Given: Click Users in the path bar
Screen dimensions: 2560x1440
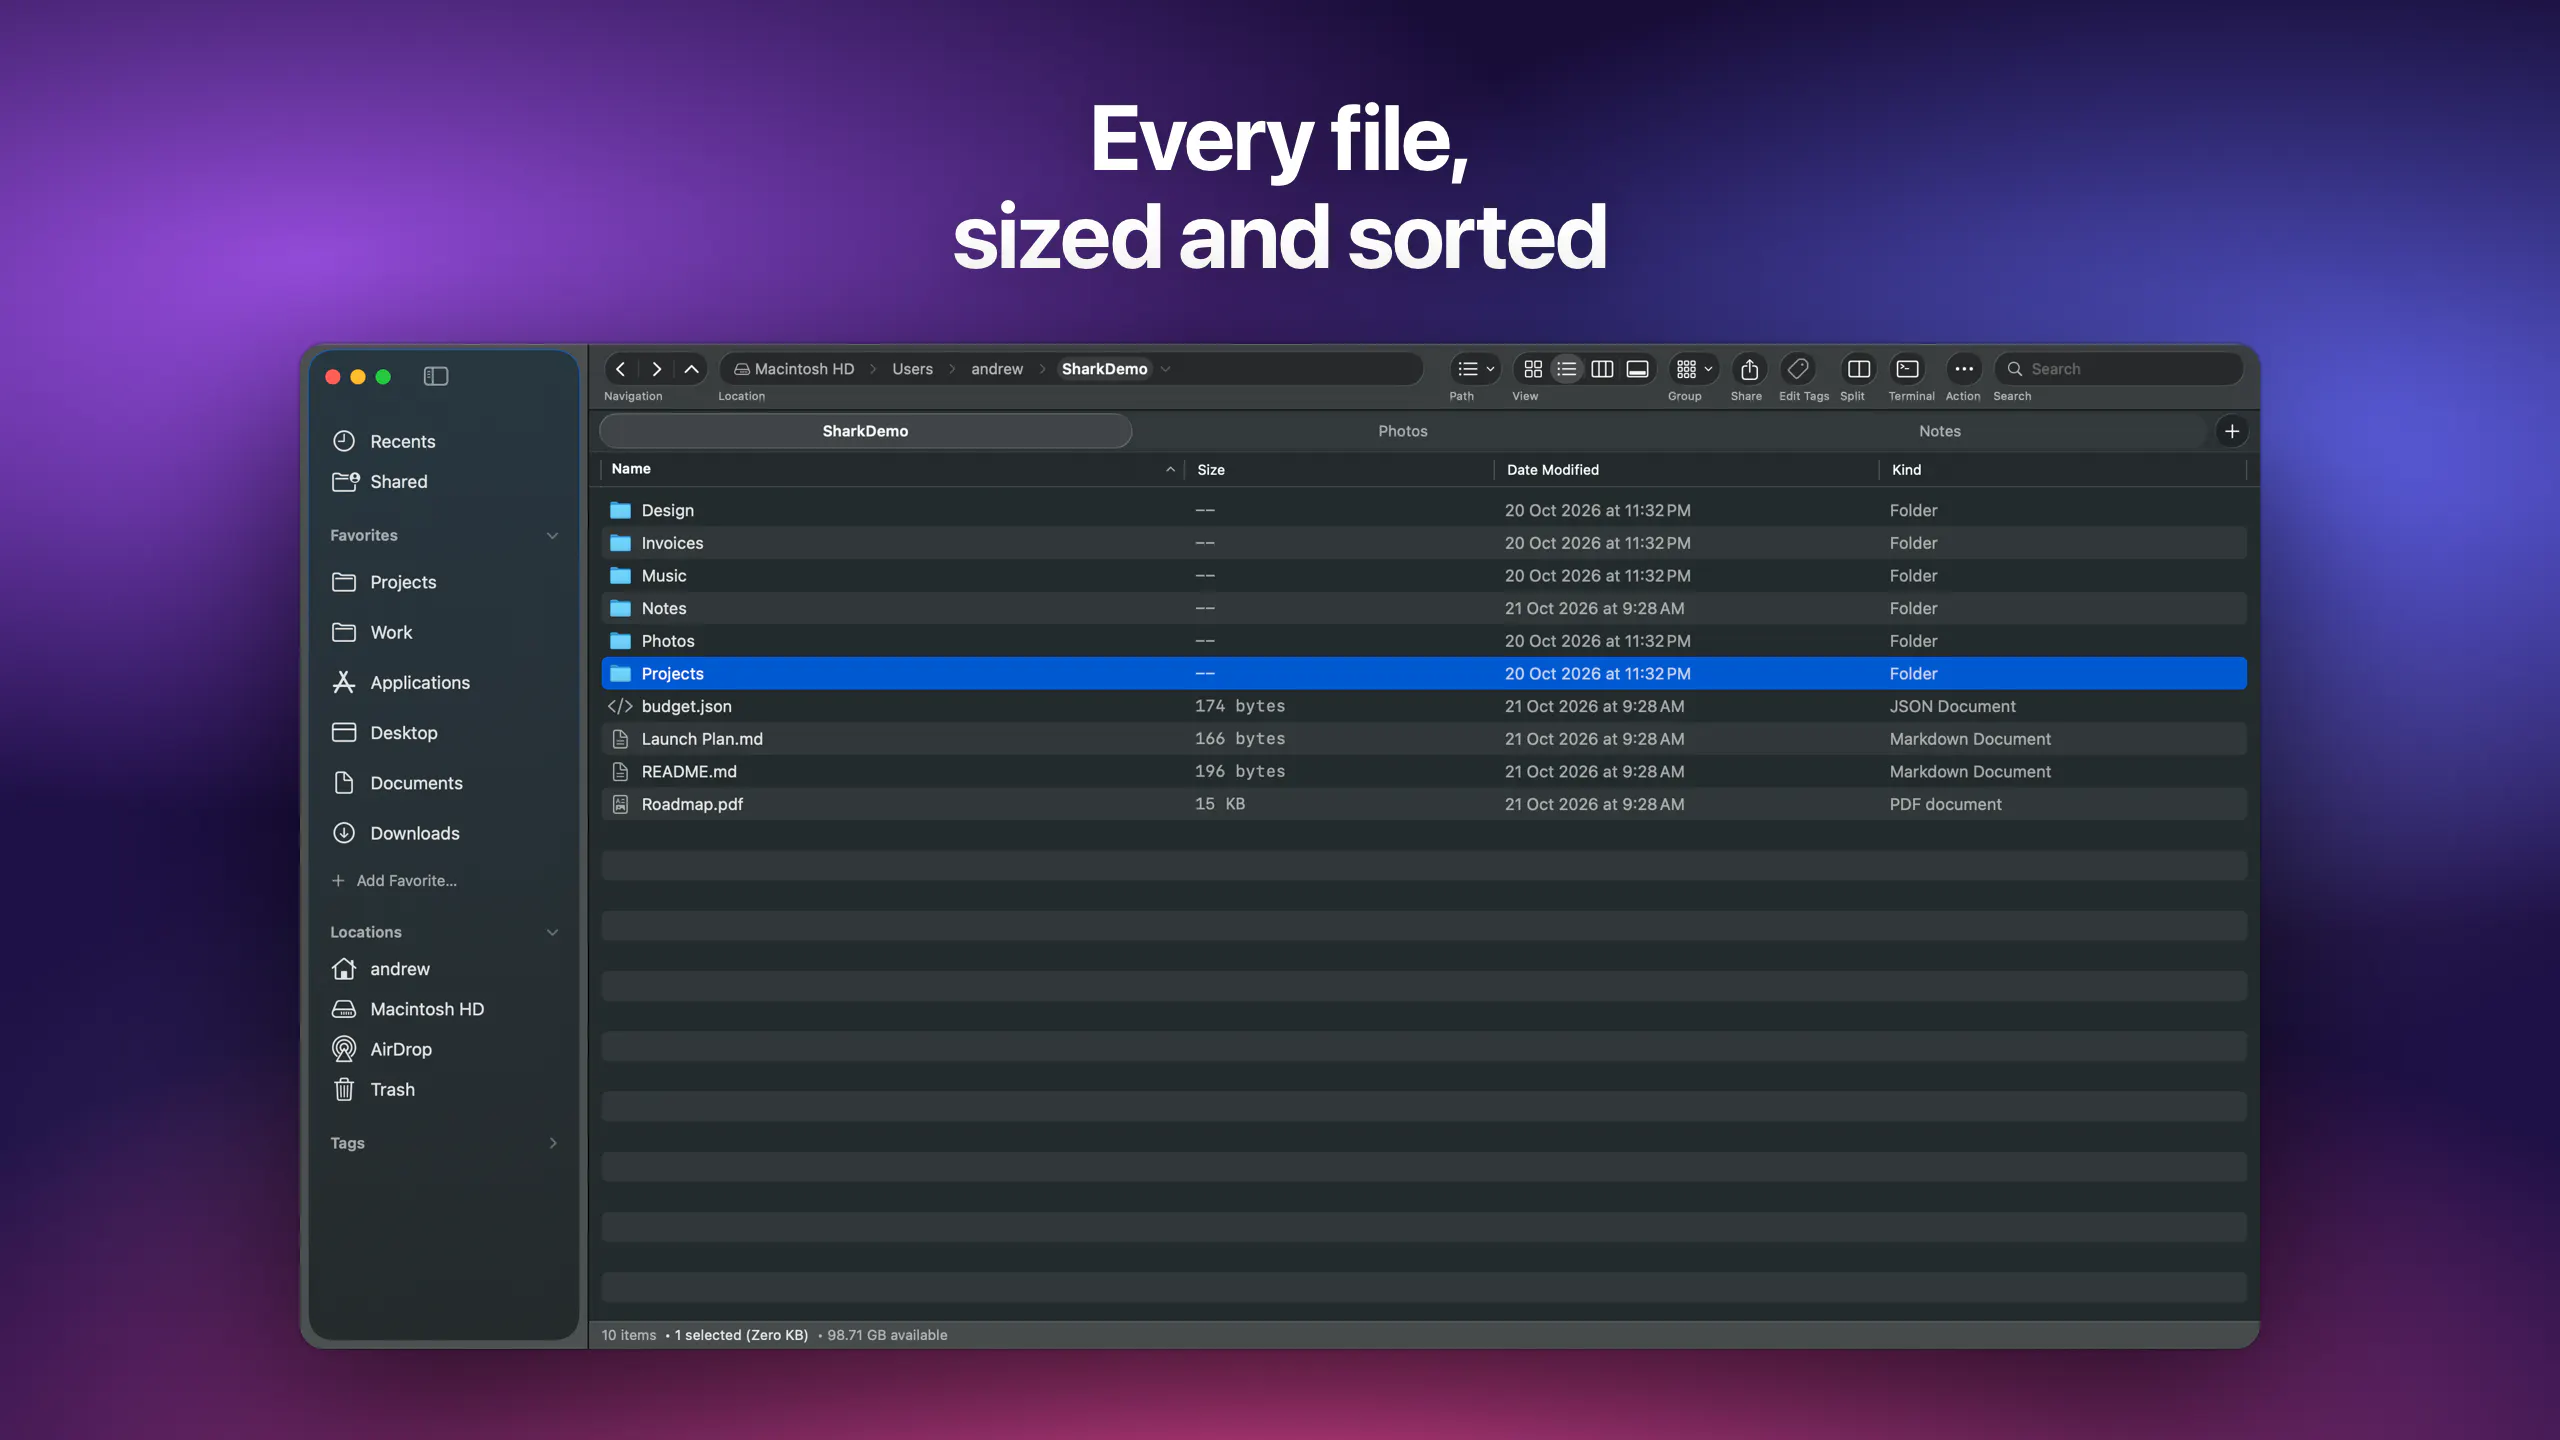Looking at the screenshot, I should coord(912,369).
